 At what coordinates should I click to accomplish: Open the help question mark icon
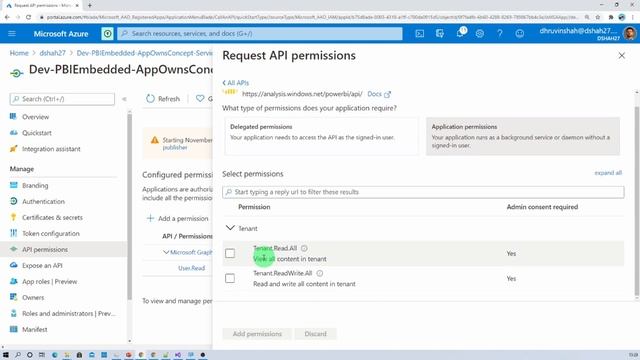click(x=500, y=33)
